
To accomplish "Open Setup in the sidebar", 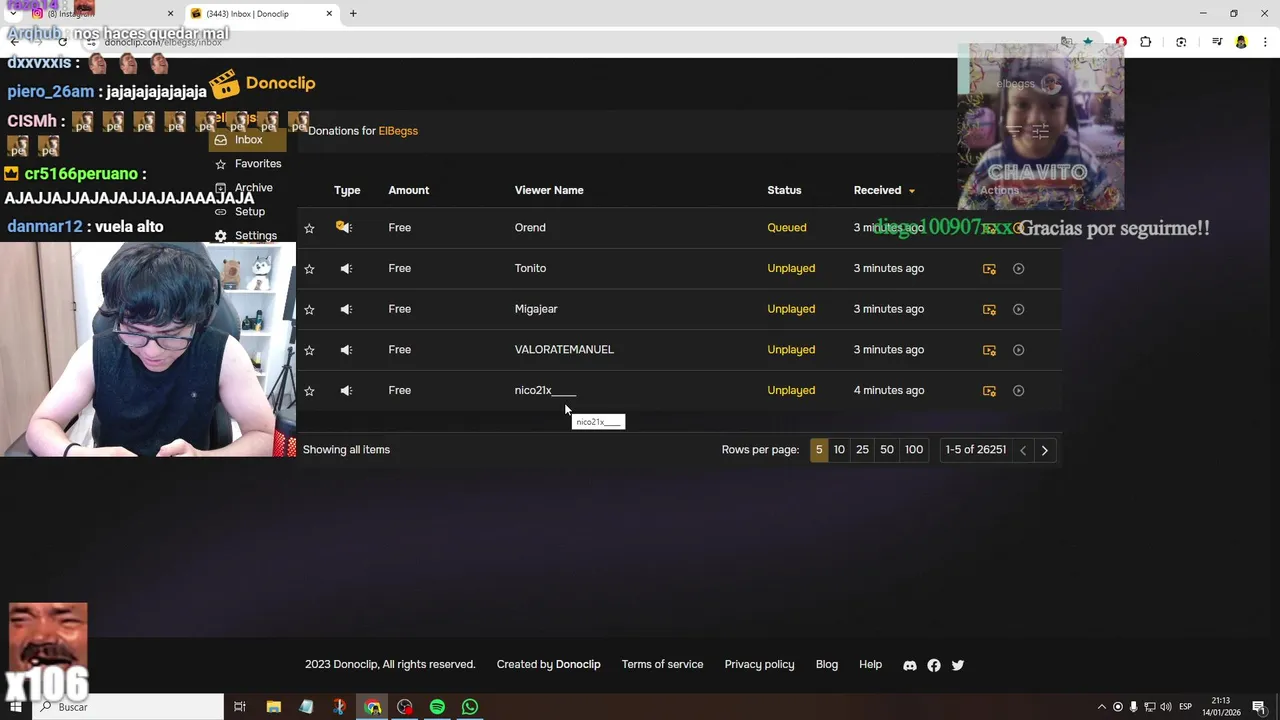I will point(247,212).
